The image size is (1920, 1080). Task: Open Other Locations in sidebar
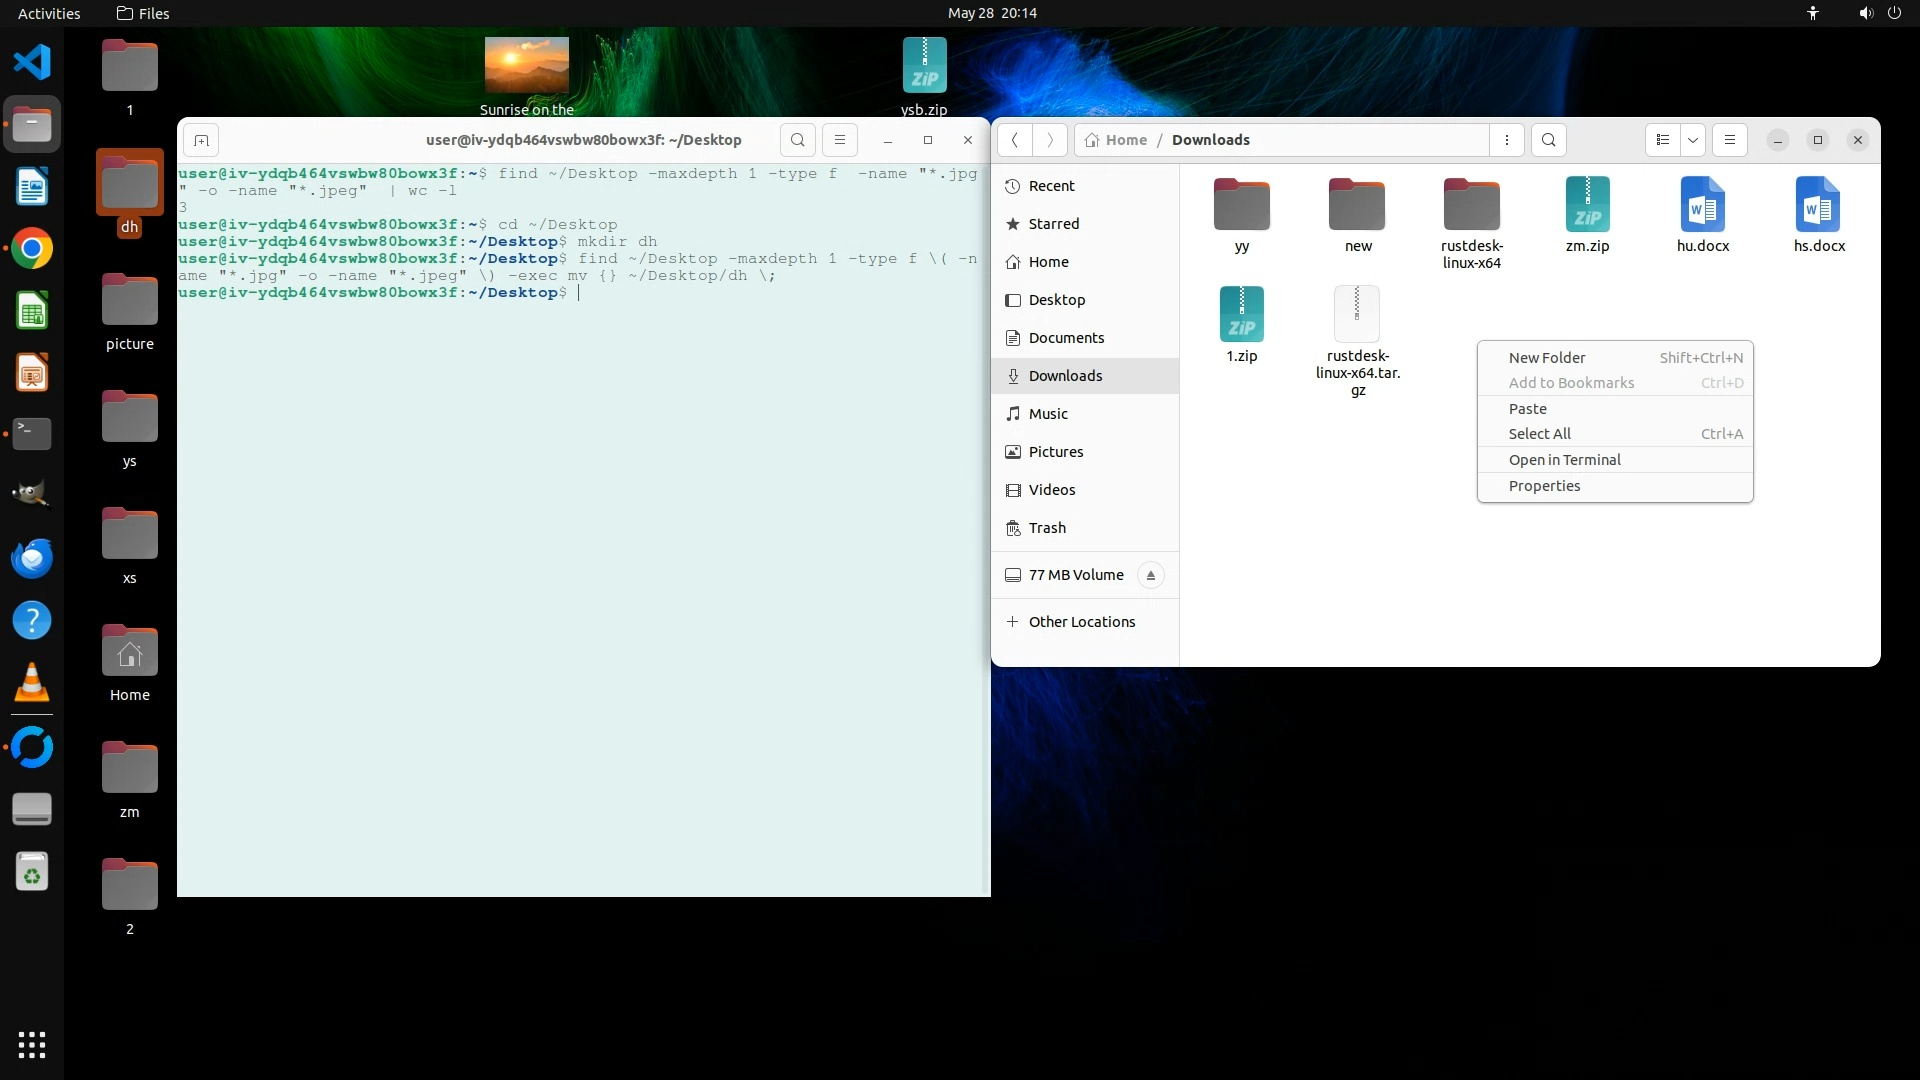click(1081, 622)
